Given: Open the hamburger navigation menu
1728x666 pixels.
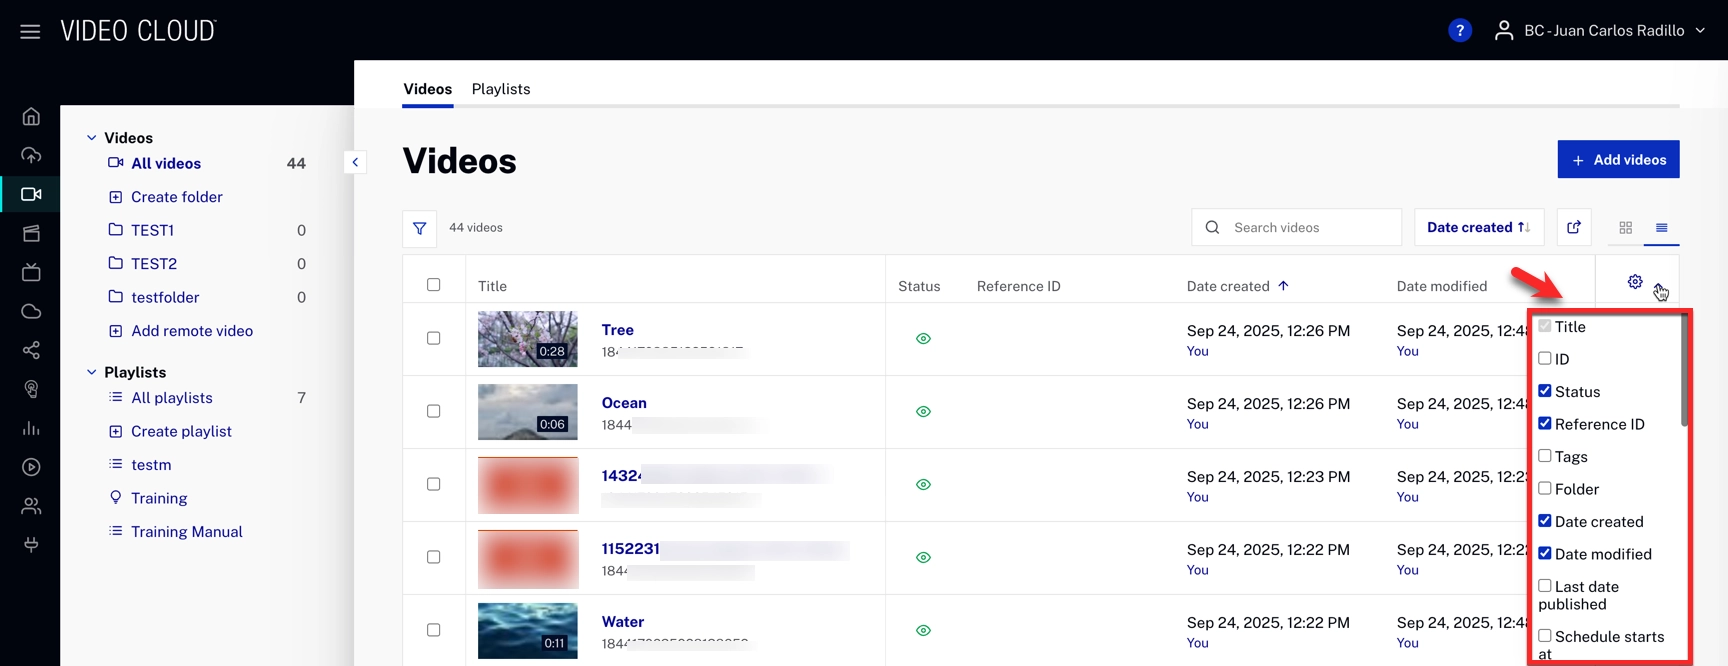Looking at the screenshot, I should coord(30,31).
